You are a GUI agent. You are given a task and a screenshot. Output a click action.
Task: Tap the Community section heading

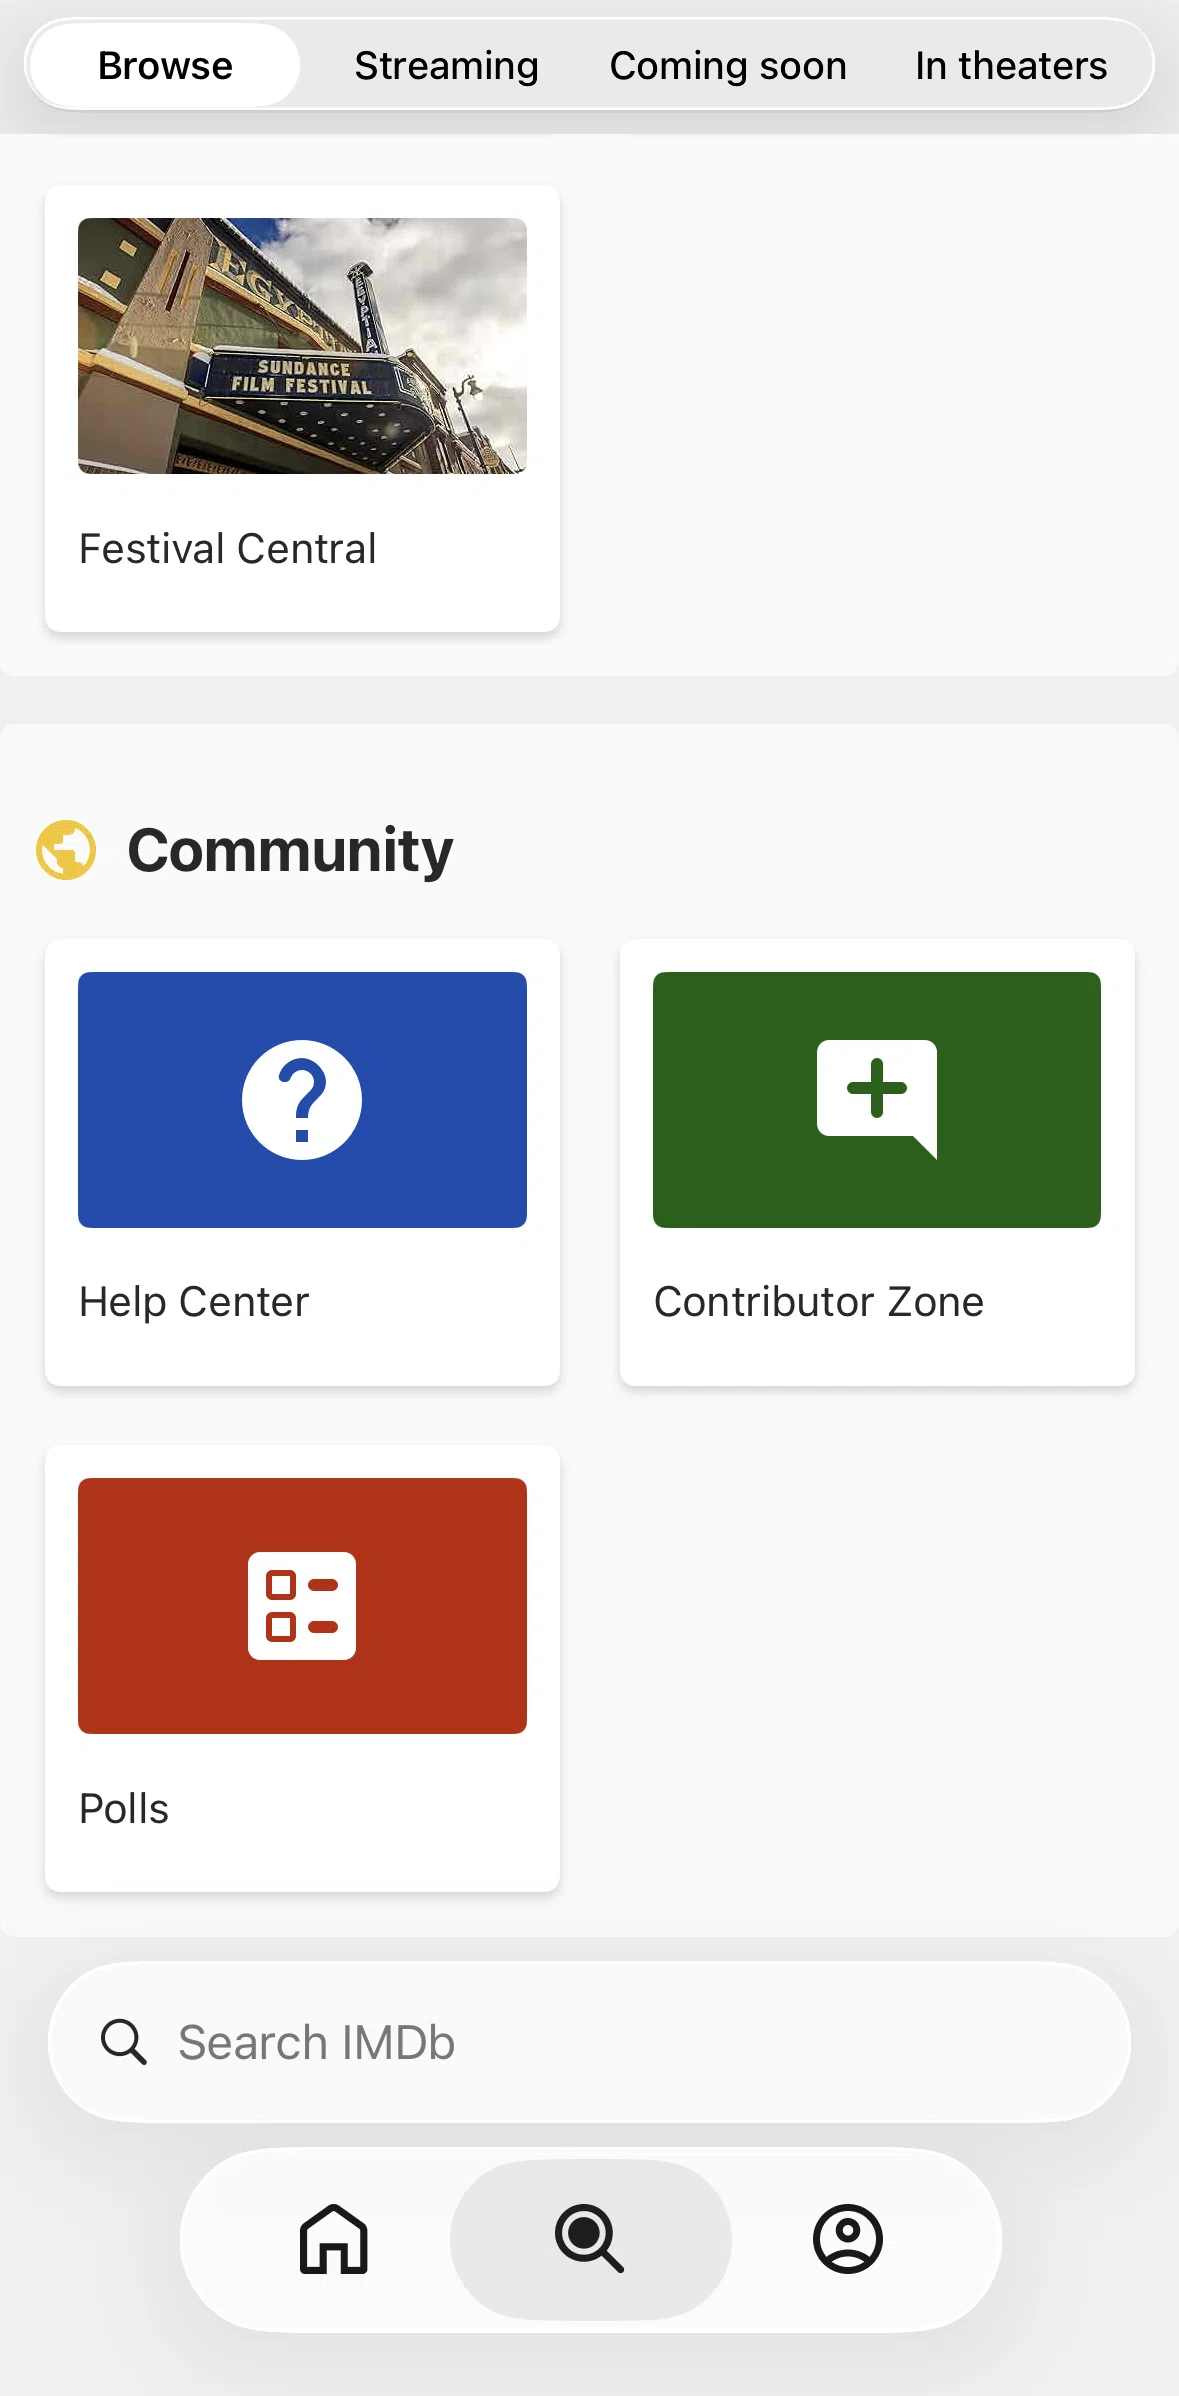(290, 851)
